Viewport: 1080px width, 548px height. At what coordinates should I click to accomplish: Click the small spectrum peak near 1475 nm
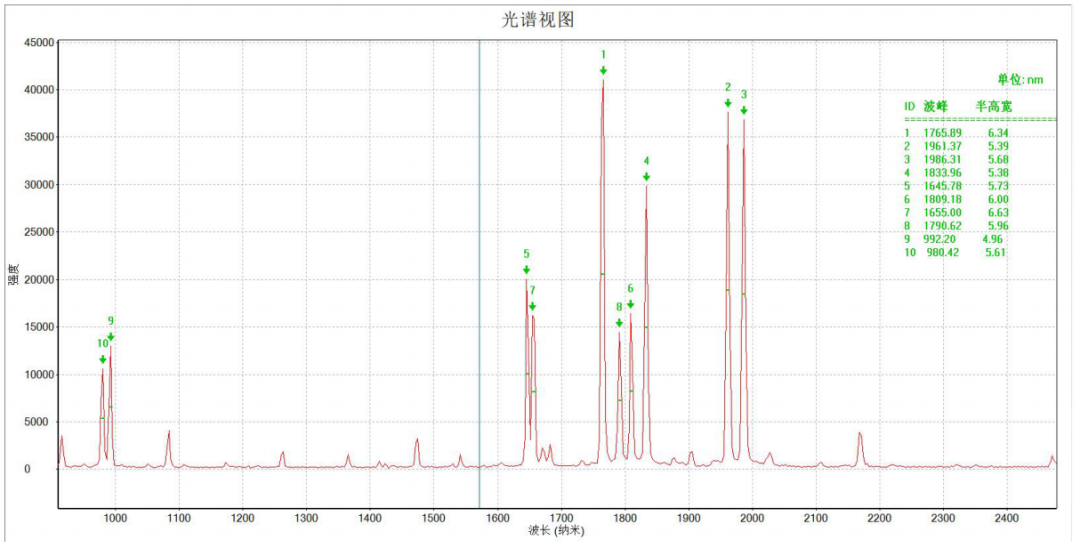point(417,451)
